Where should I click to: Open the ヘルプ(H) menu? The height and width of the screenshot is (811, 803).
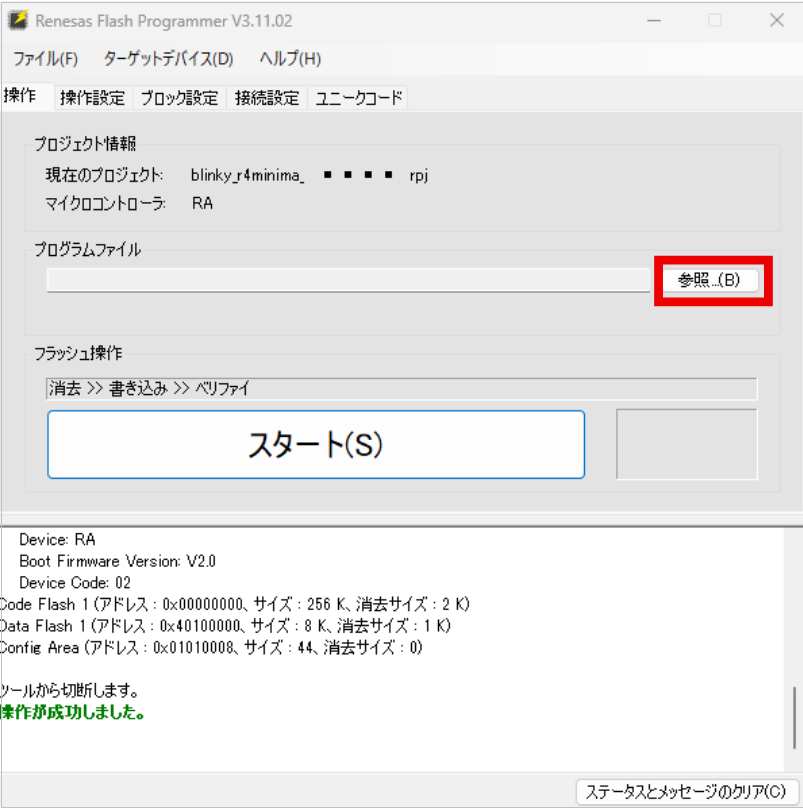(290, 59)
